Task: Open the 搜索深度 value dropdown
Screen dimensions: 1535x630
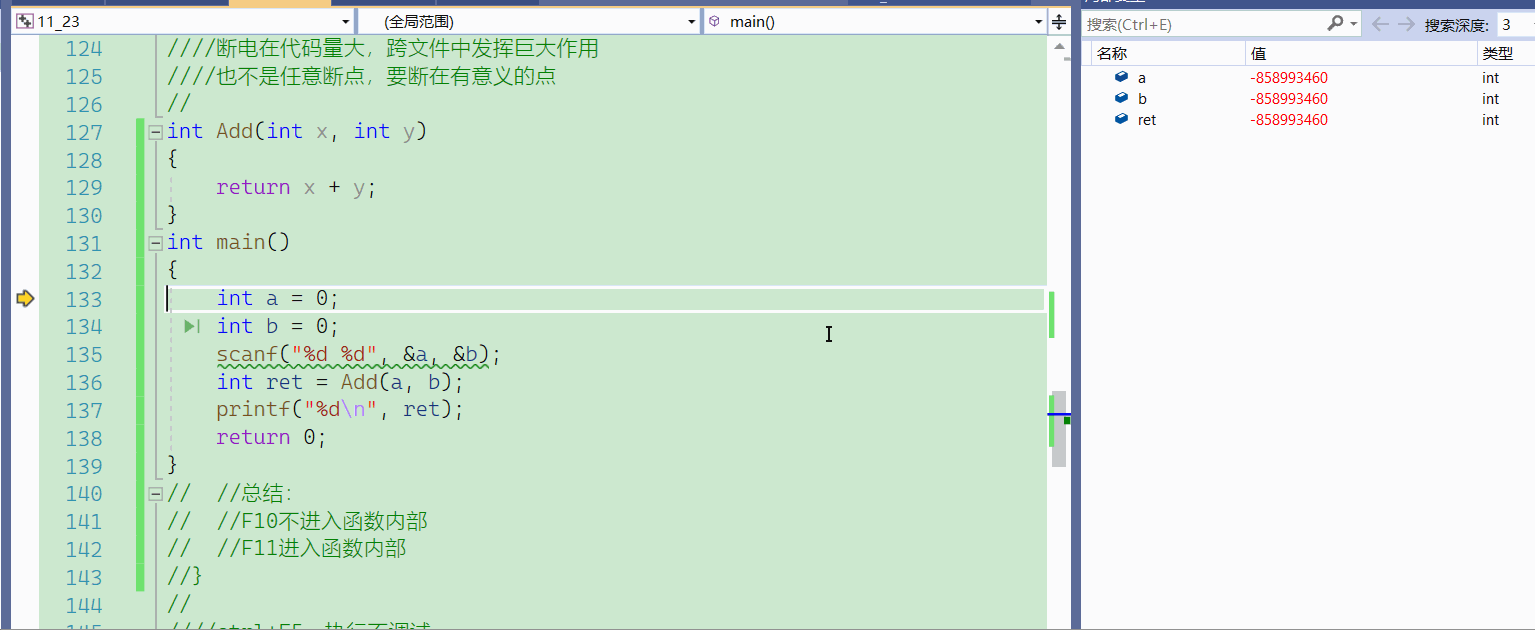Action: (1516, 24)
